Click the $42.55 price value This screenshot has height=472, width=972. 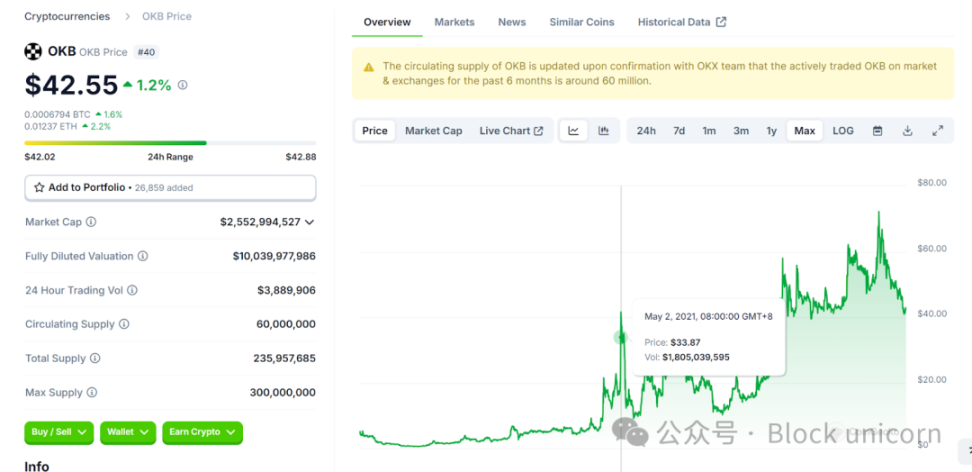point(71,85)
